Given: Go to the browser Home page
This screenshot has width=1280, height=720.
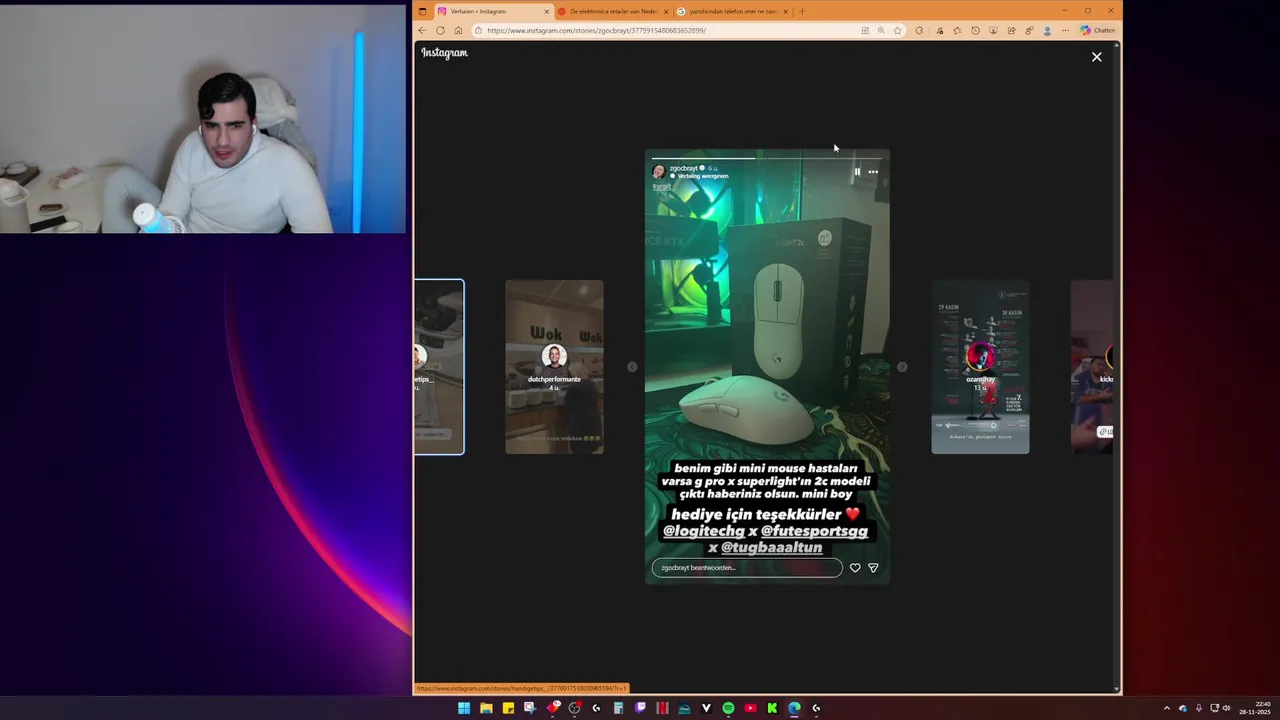Looking at the screenshot, I should (458, 30).
